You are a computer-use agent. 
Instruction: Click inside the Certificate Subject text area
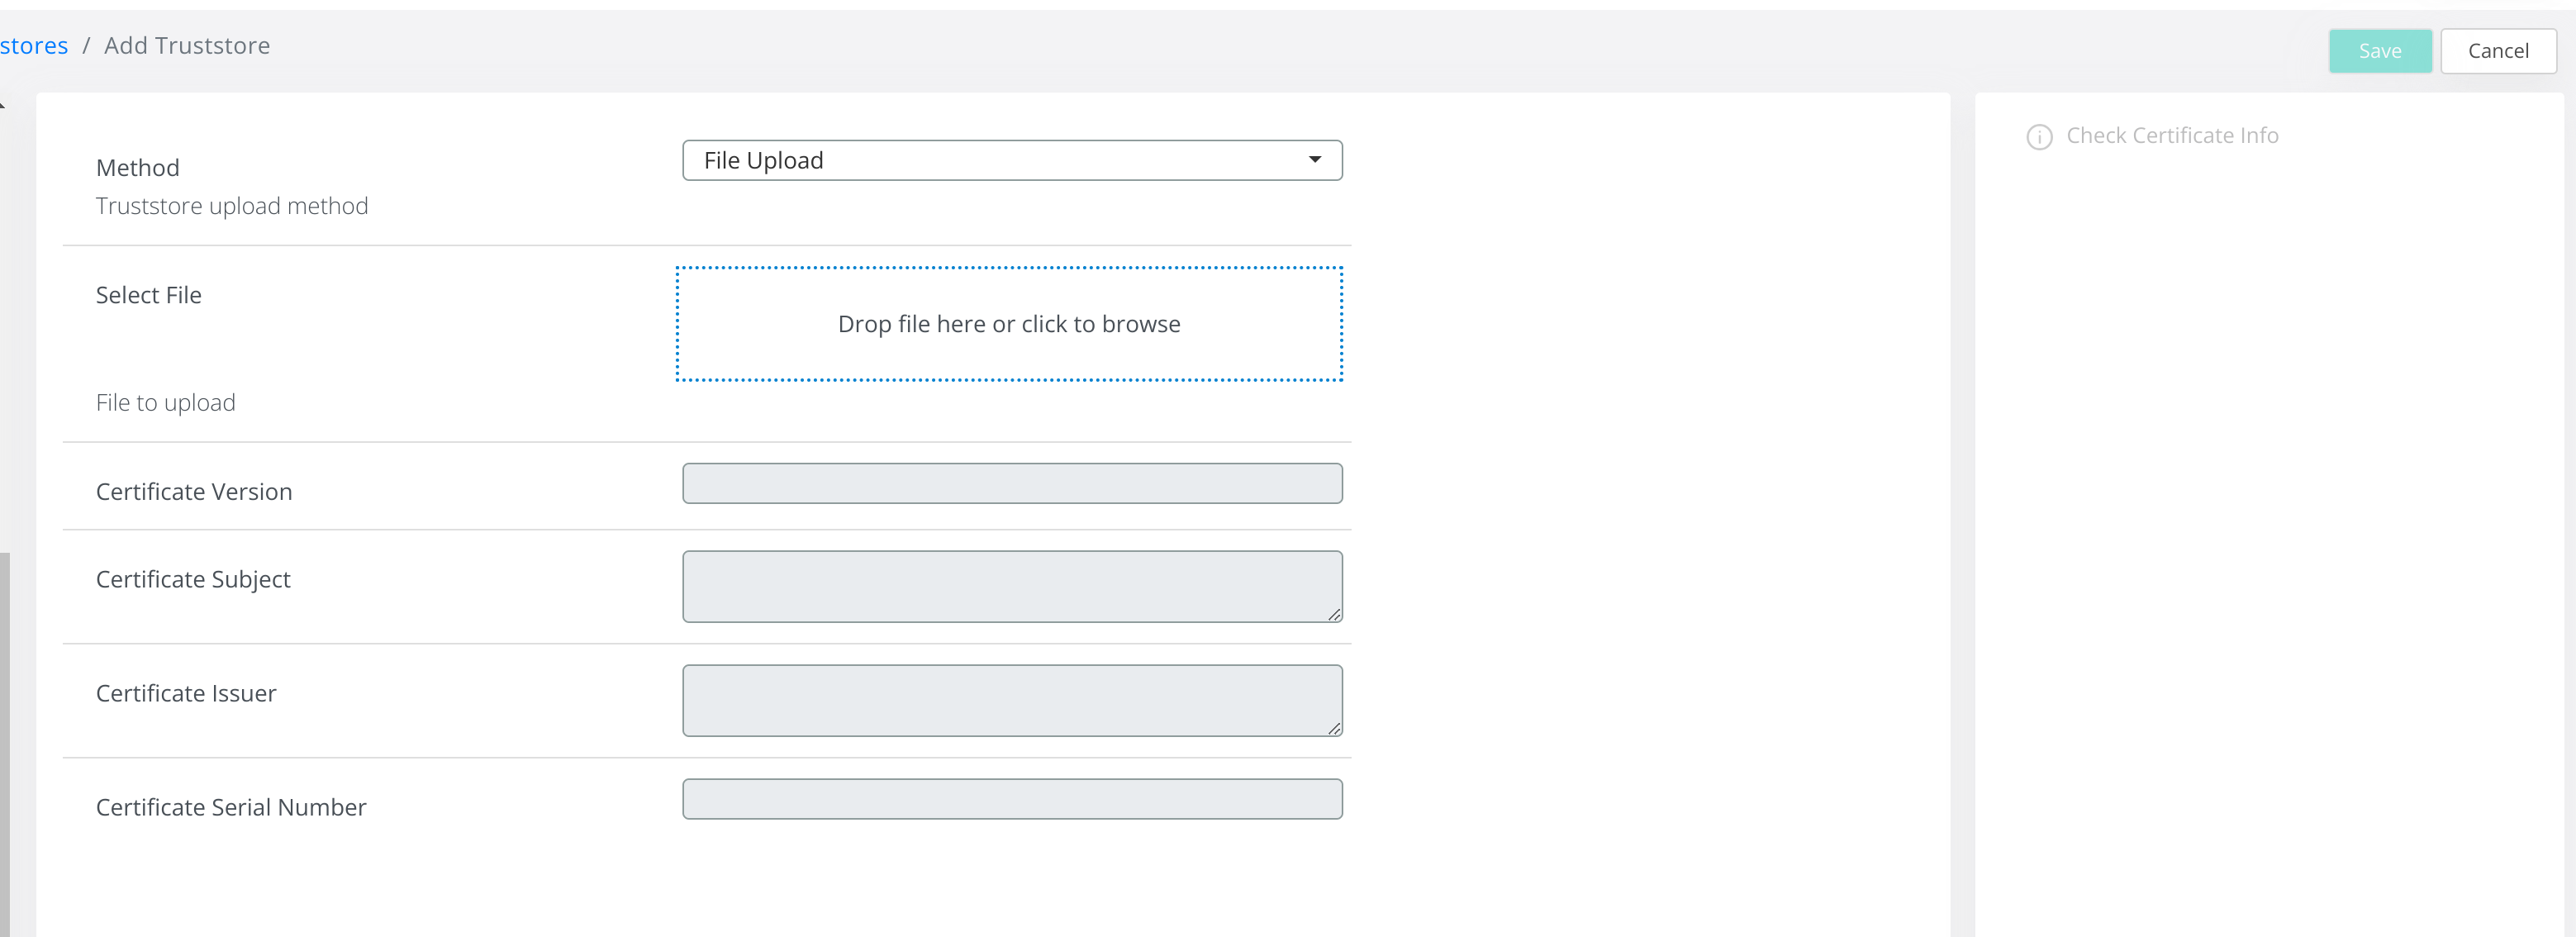(x=1011, y=586)
